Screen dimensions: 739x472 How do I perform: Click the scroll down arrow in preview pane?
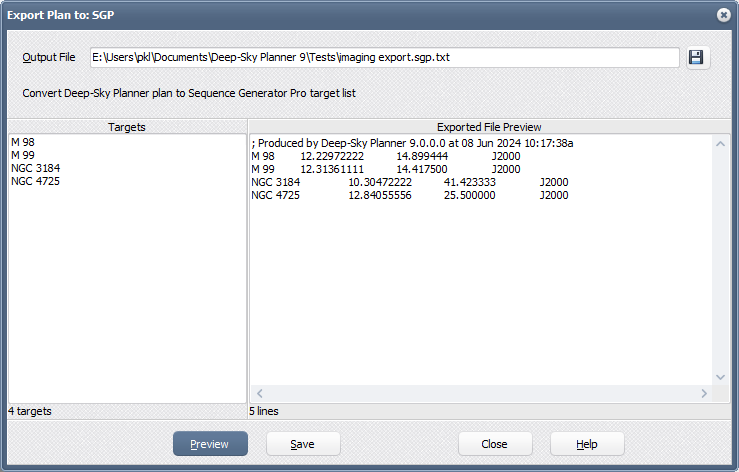pos(721,377)
